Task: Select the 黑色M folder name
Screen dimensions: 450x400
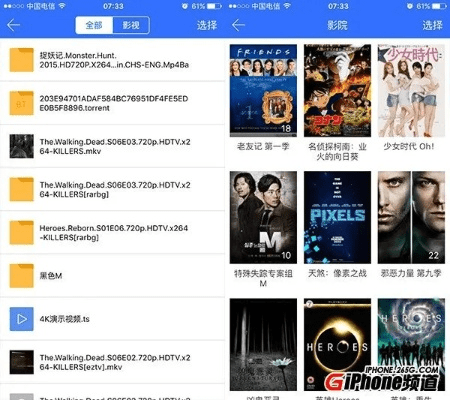Action: 51,276
